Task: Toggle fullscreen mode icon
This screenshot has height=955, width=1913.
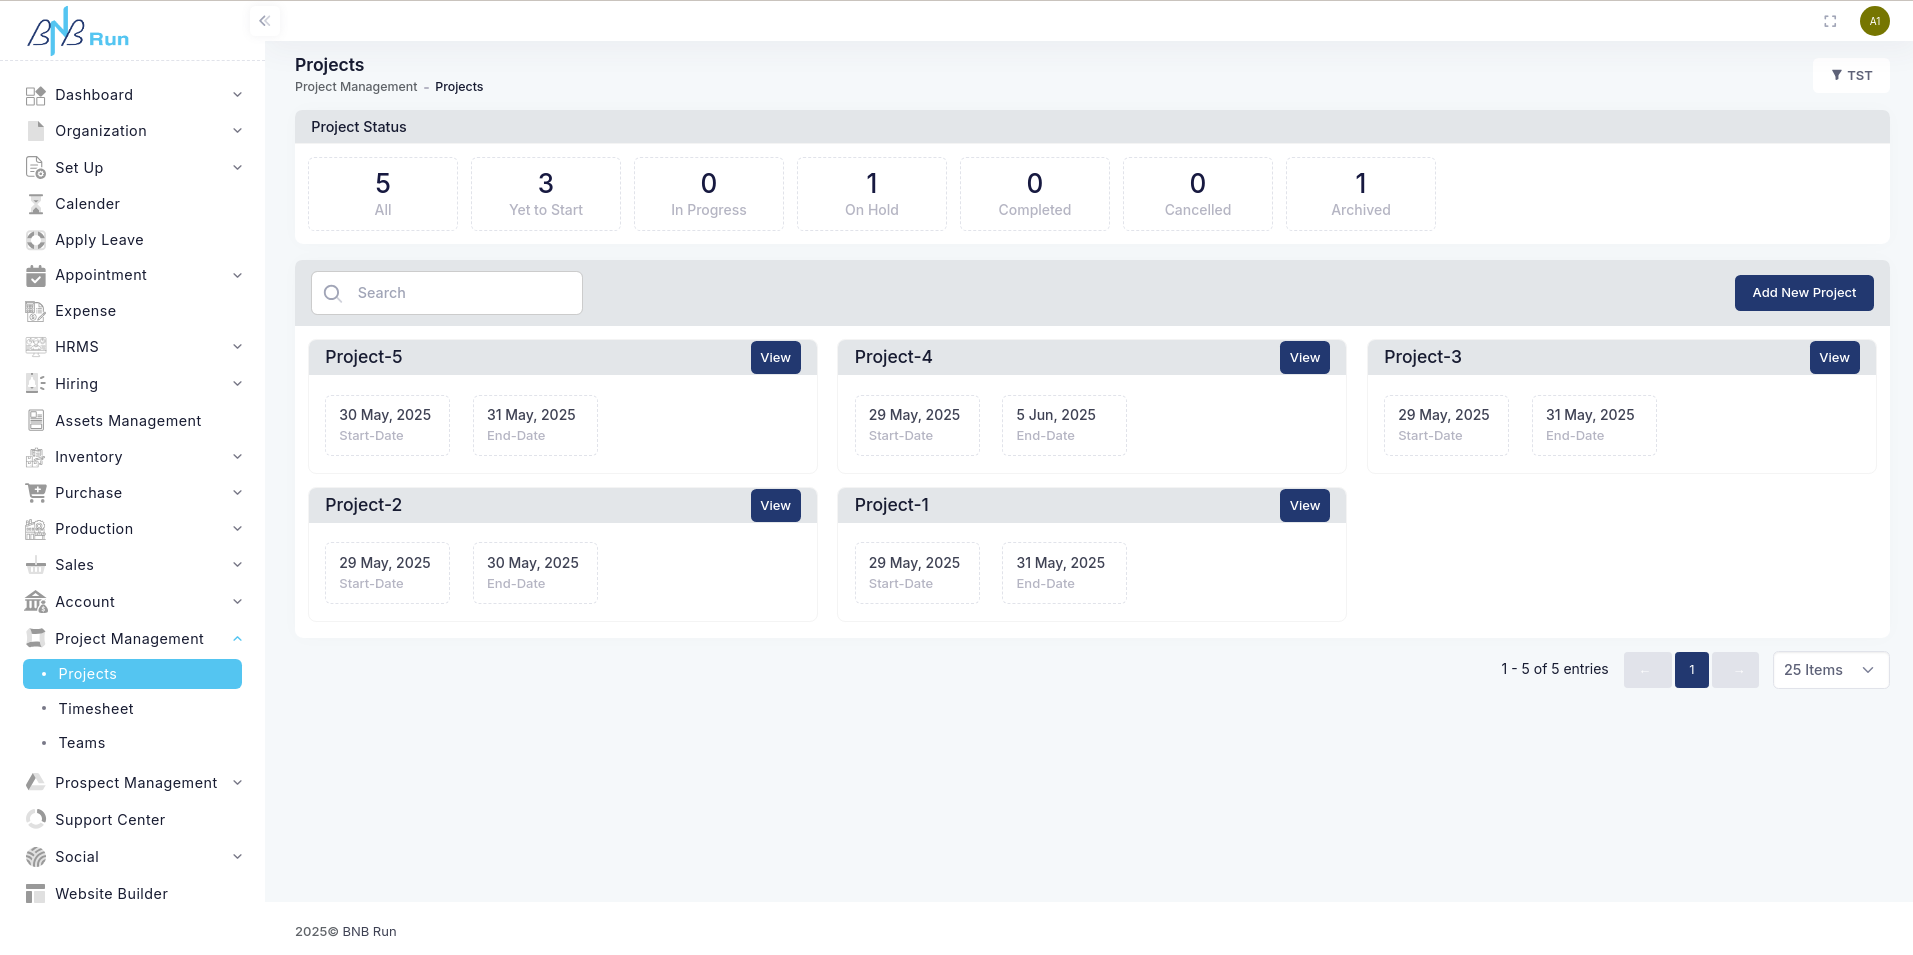Action: [1830, 21]
